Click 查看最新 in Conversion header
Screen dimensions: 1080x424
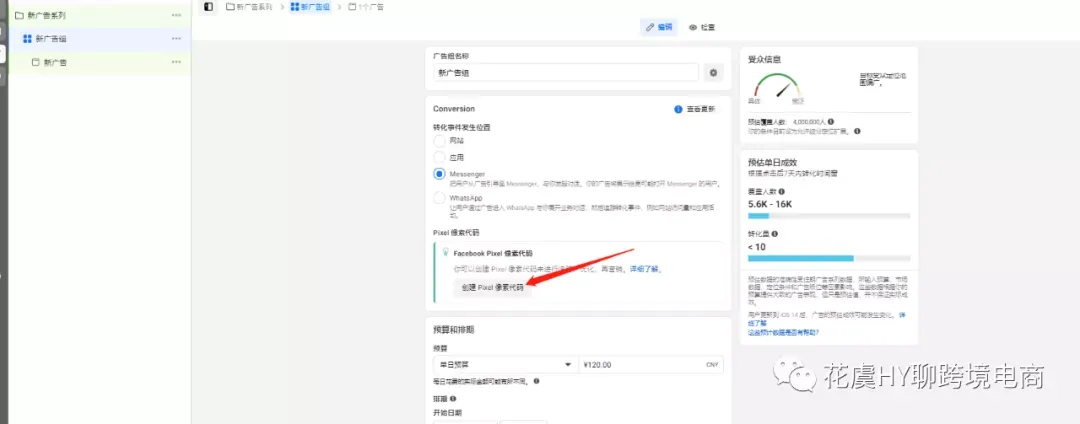(x=700, y=109)
